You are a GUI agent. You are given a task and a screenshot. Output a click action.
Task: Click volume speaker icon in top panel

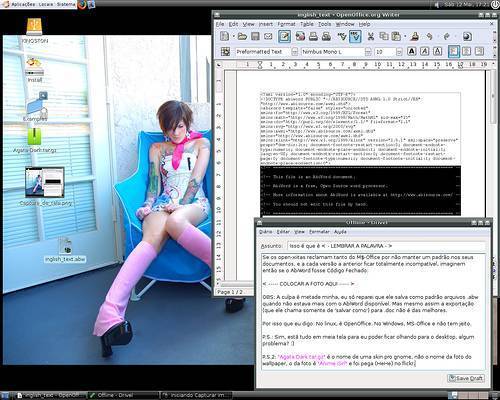[438, 5]
